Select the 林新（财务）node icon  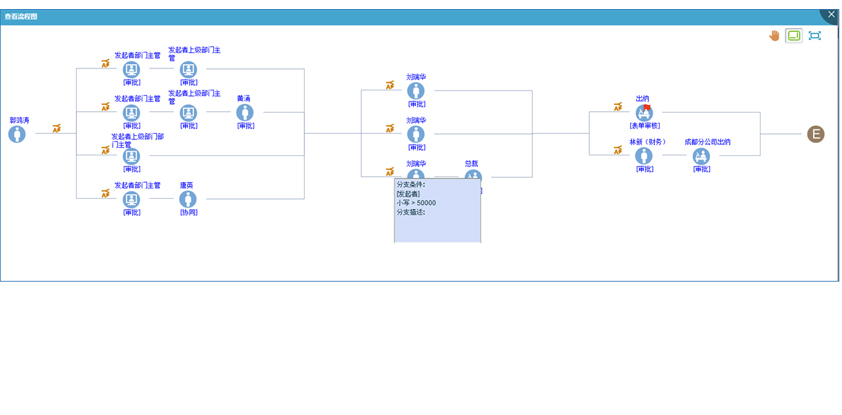click(644, 156)
